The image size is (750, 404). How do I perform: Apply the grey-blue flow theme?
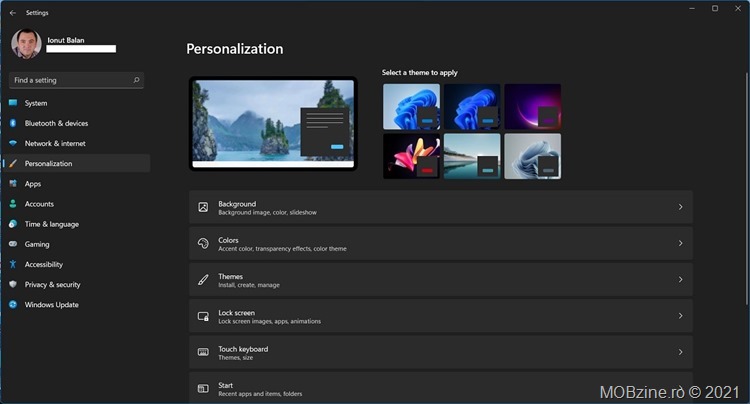532,156
